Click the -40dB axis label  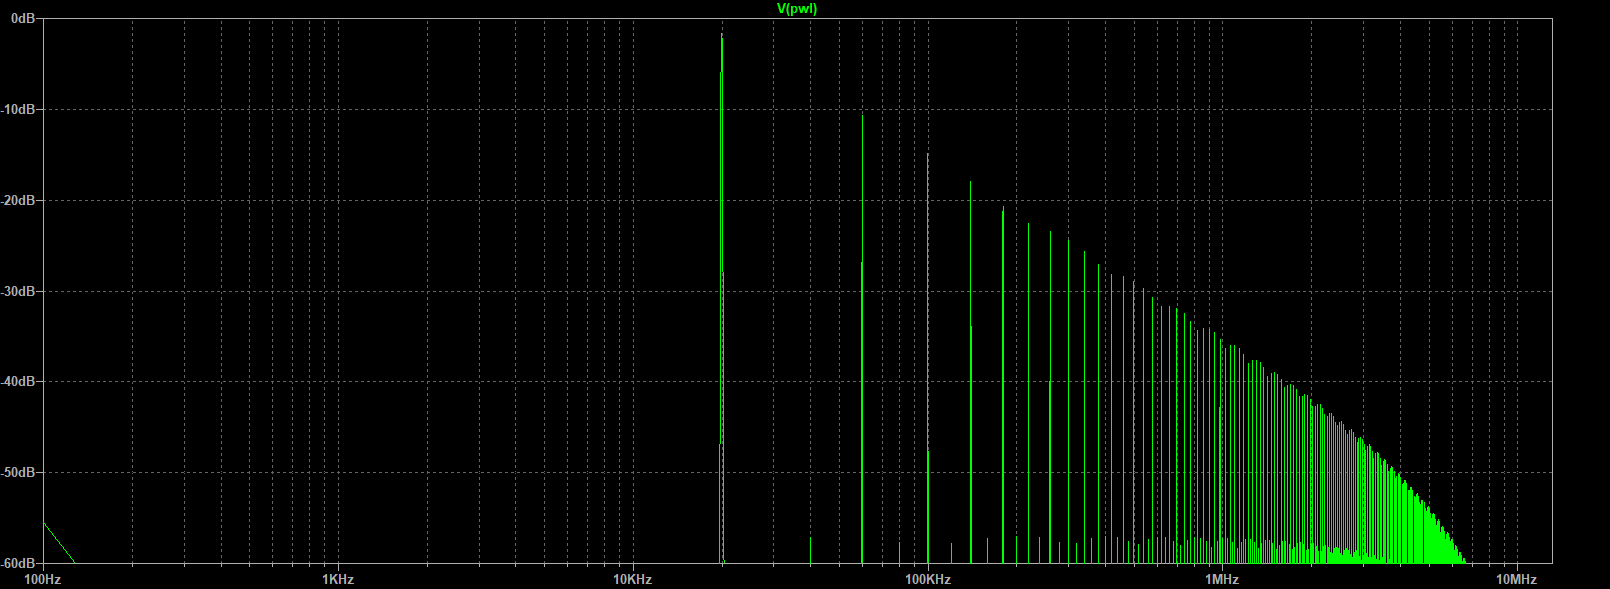point(18,381)
